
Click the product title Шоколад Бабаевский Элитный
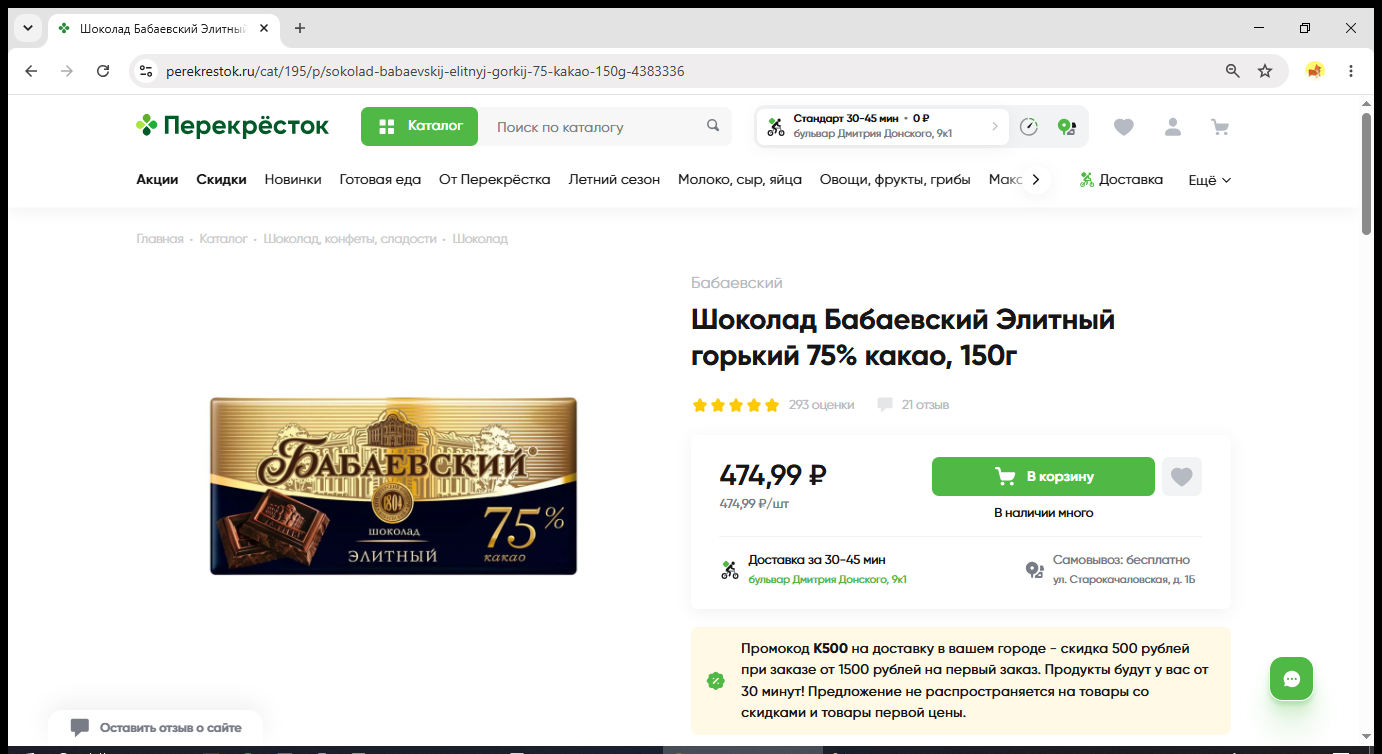(903, 338)
